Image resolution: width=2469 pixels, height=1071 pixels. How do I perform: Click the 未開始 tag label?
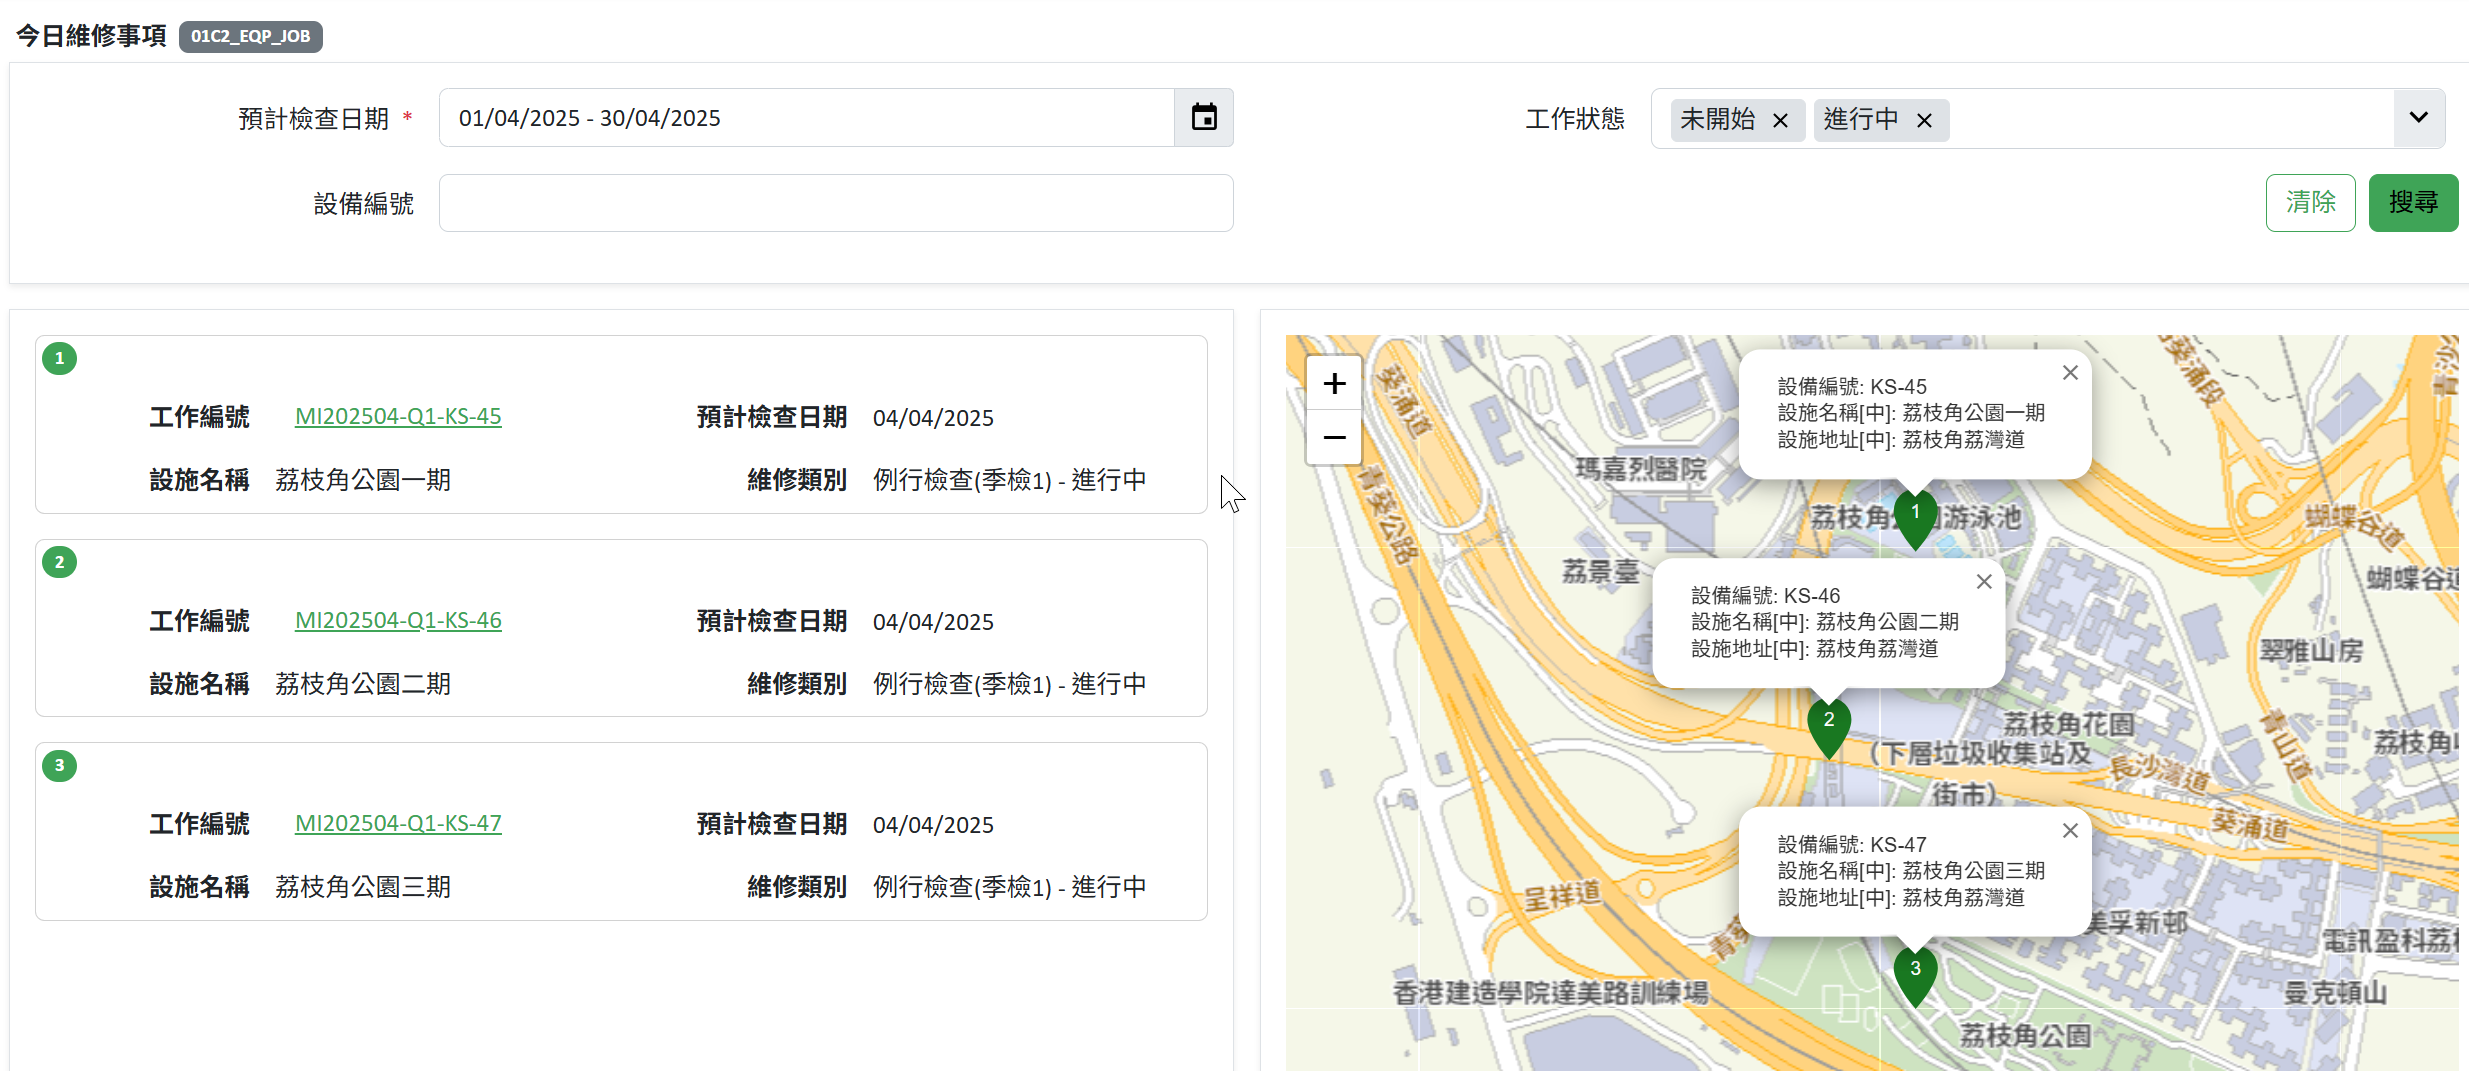[1718, 119]
